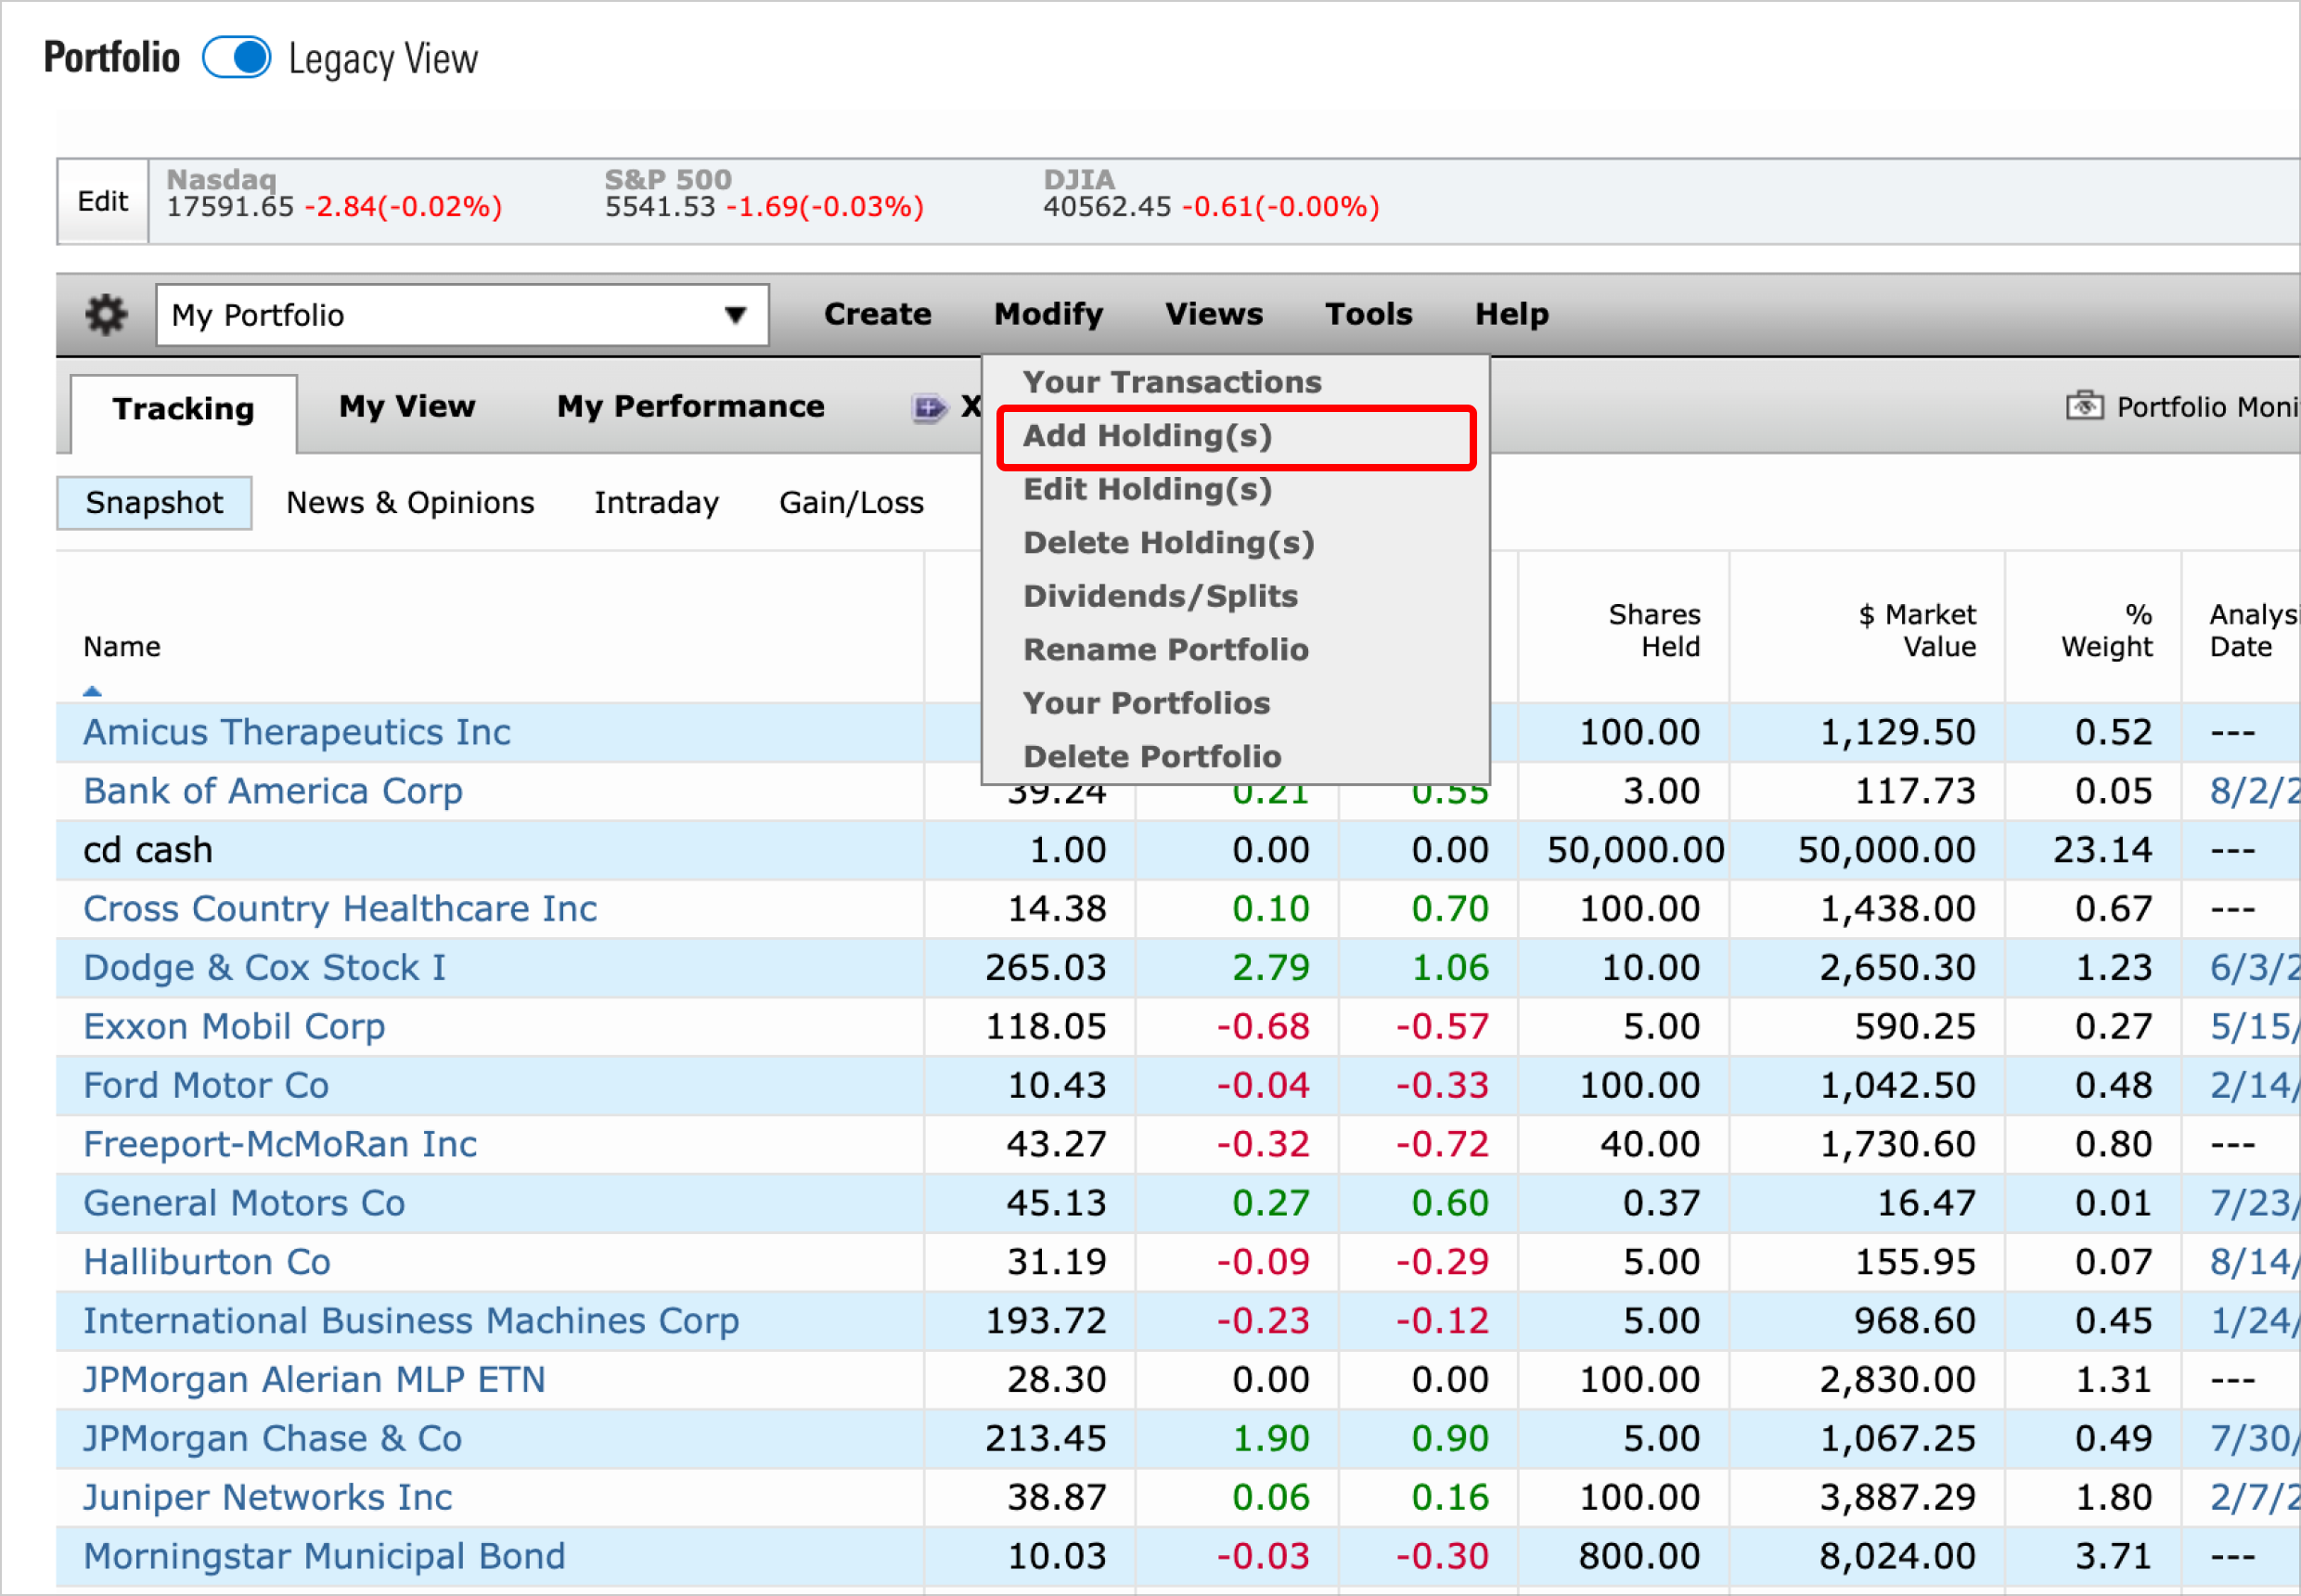
Task: Choose Edit Holding(s) menu item
Action: 1148,490
